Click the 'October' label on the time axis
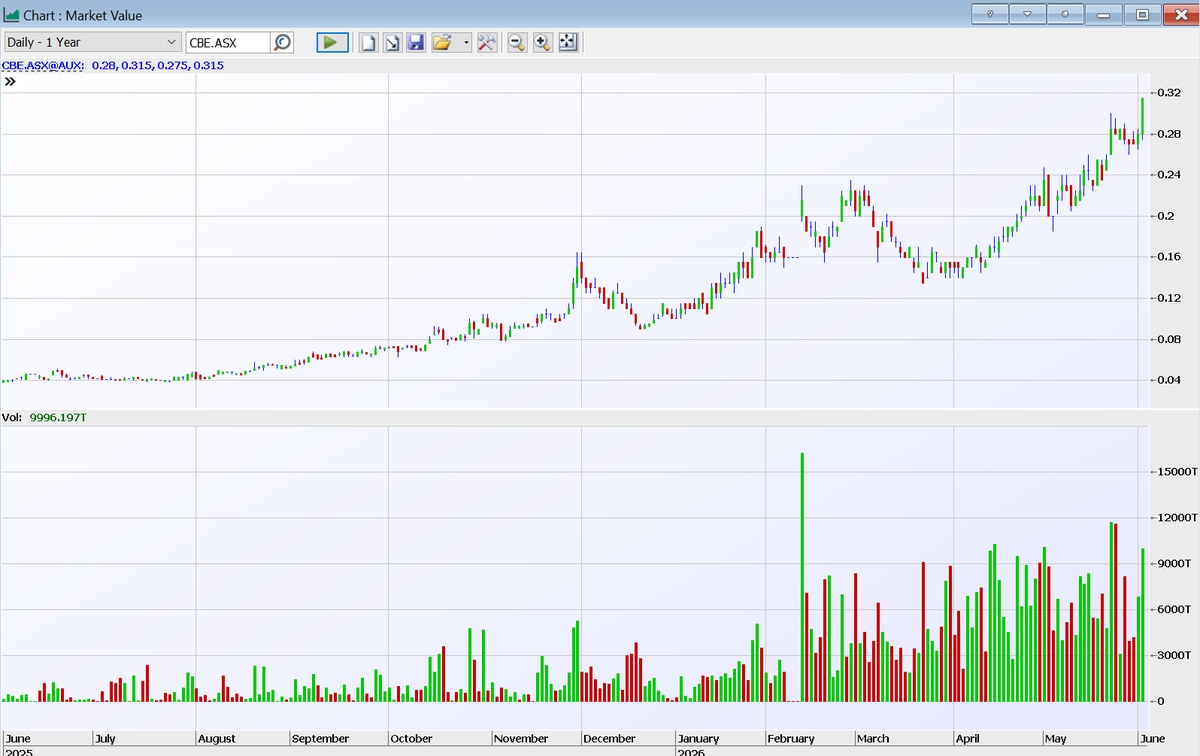The height and width of the screenshot is (756, 1200). point(411,739)
